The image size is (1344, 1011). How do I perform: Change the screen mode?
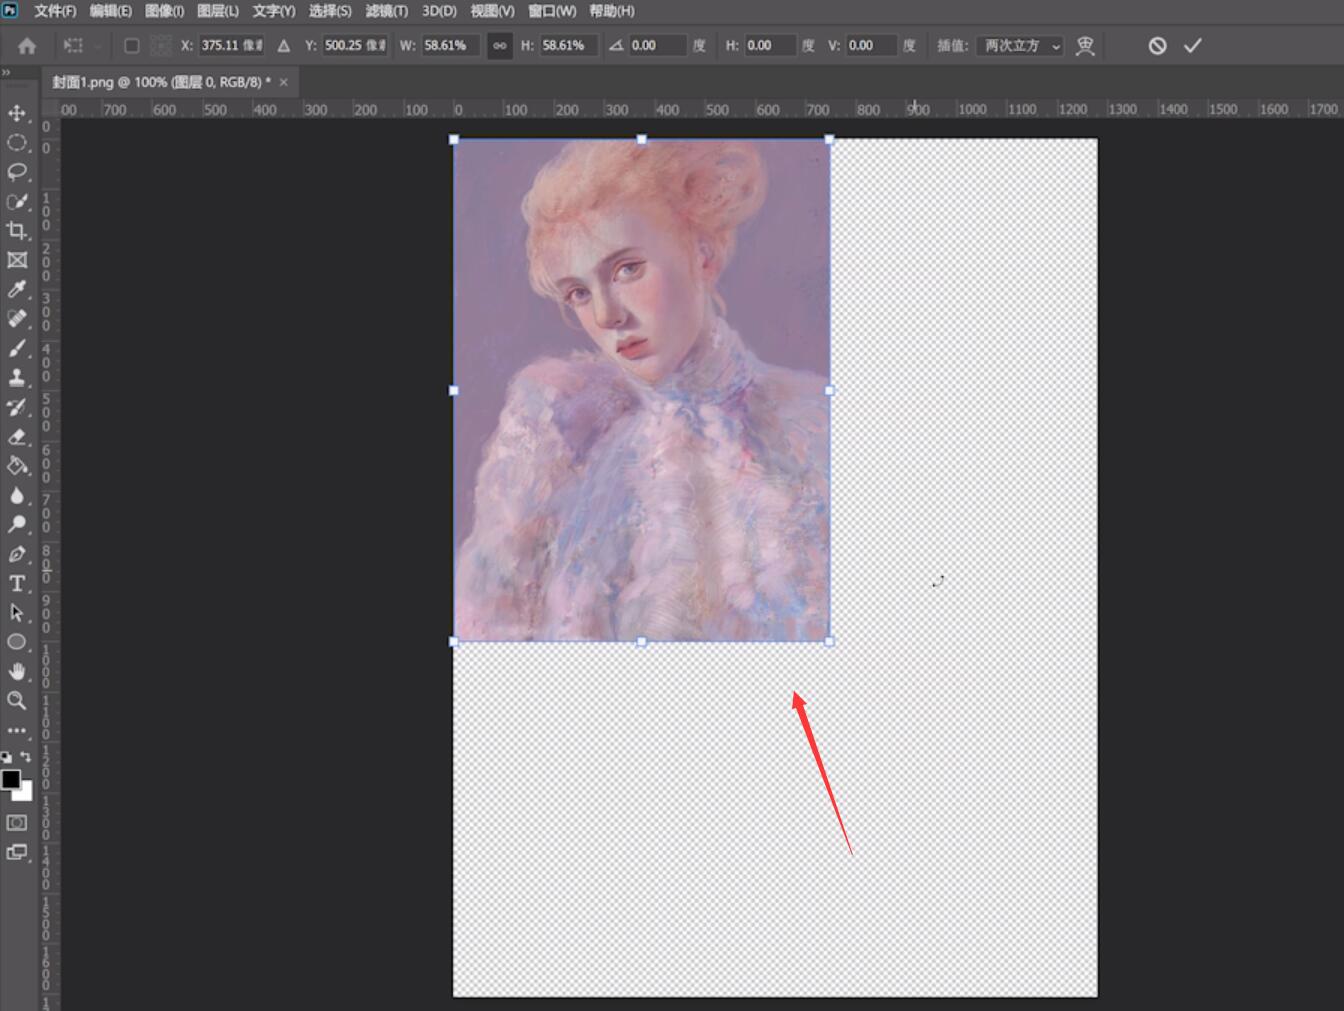pyautogui.click(x=17, y=853)
